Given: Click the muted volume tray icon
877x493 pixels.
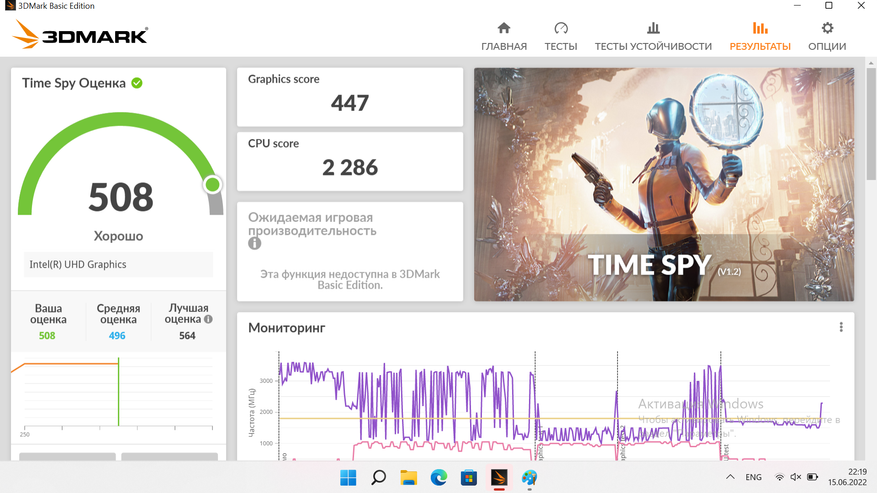Looking at the screenshot, I should 795,477.
